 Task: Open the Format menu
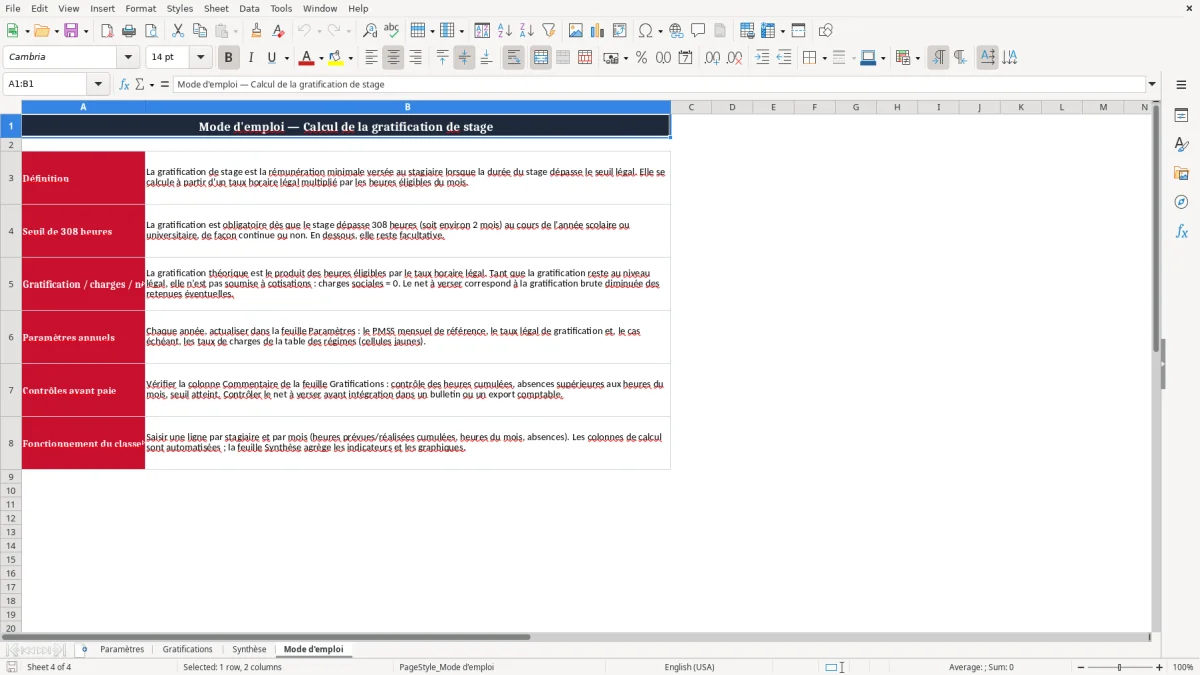click(x=141, y=8)
